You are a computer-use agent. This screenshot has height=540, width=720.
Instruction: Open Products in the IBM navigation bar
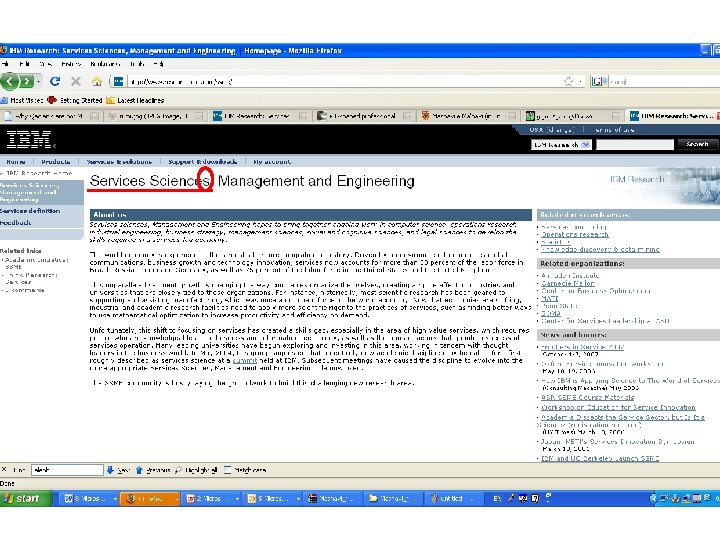coord(56,162)
